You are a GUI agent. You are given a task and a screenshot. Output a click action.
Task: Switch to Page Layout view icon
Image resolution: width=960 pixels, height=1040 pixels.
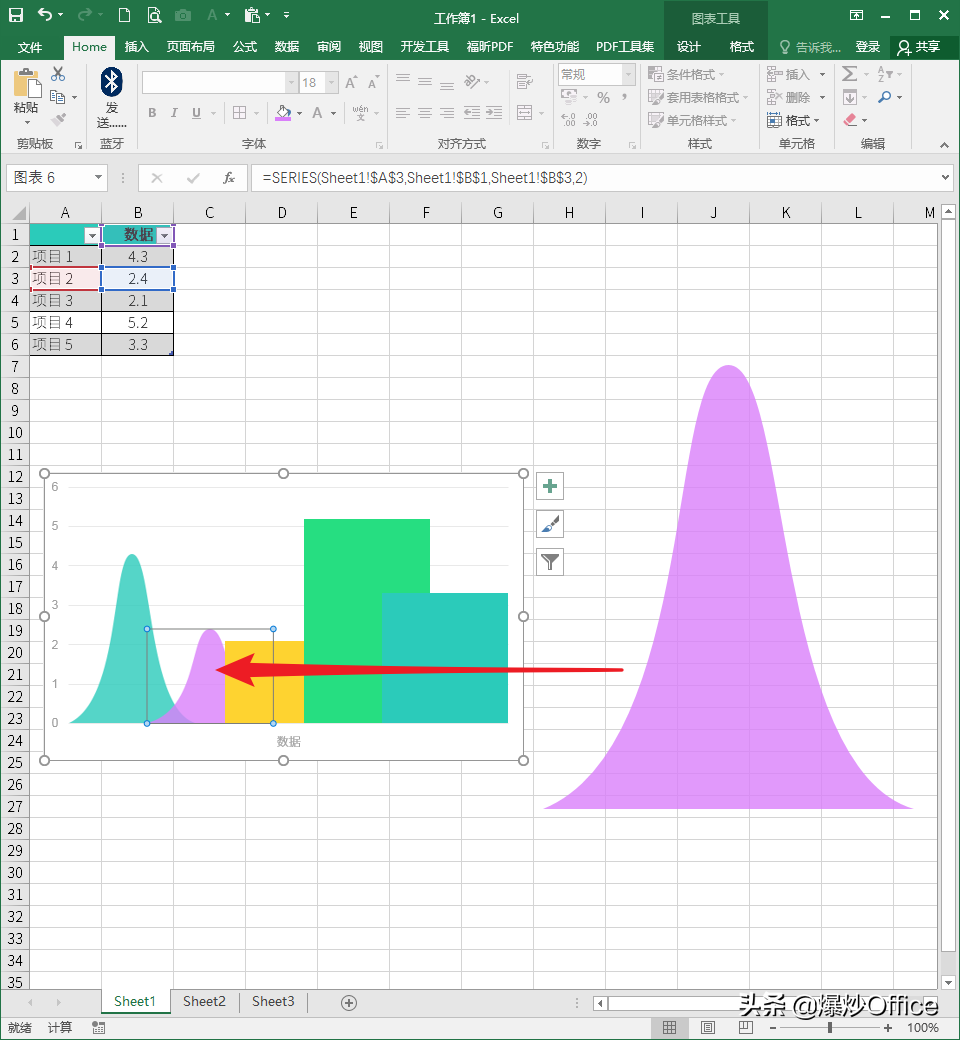pyautogui.click(x=707, y=1027)
